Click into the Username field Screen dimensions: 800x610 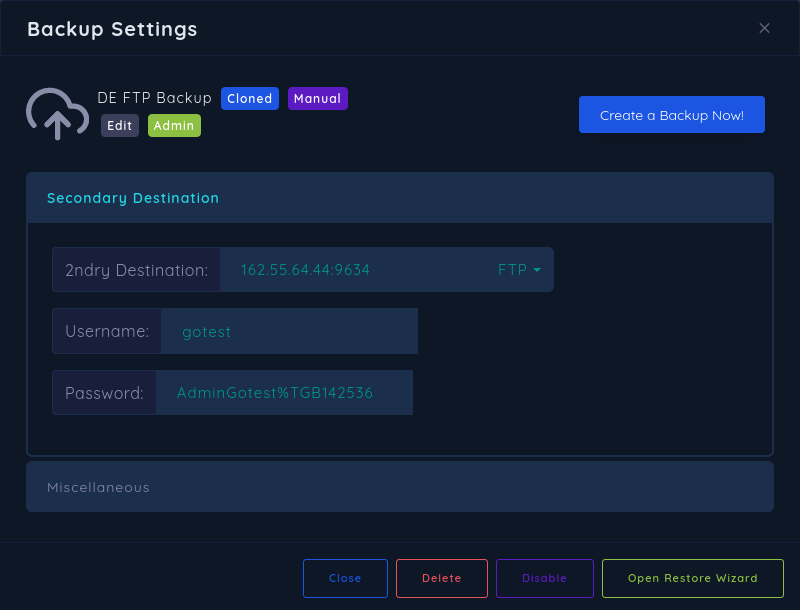[289, 331]
